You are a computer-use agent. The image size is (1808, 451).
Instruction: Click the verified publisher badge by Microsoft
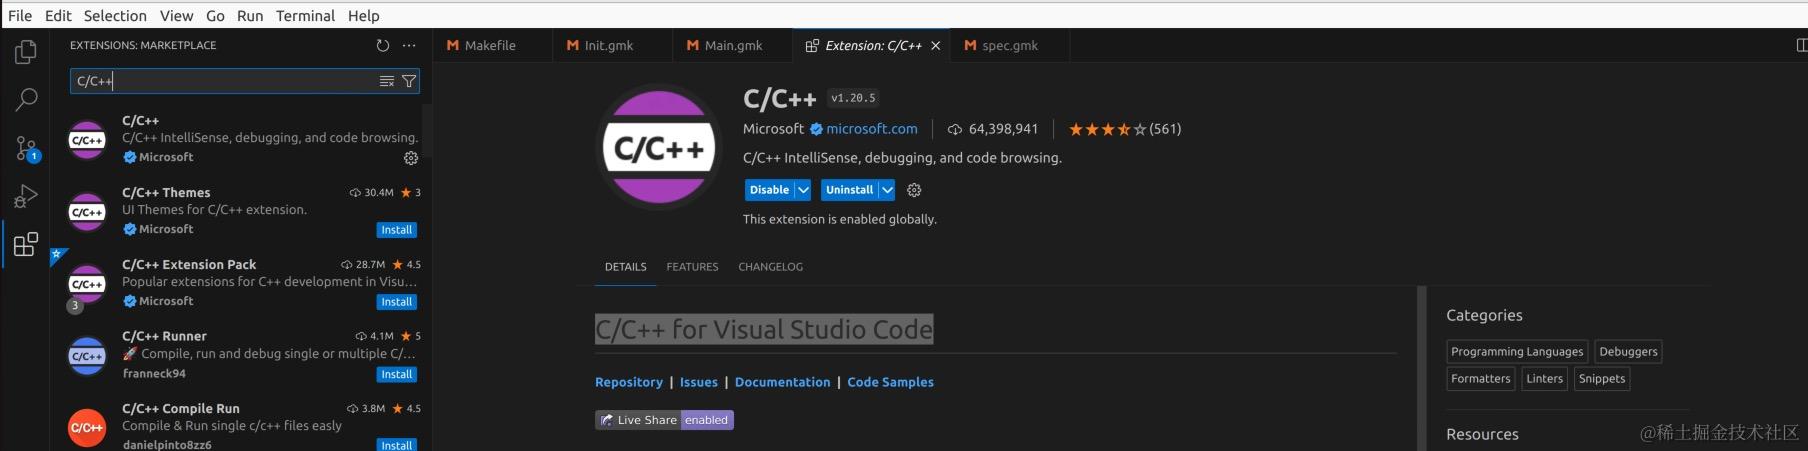tap(816, 129)
